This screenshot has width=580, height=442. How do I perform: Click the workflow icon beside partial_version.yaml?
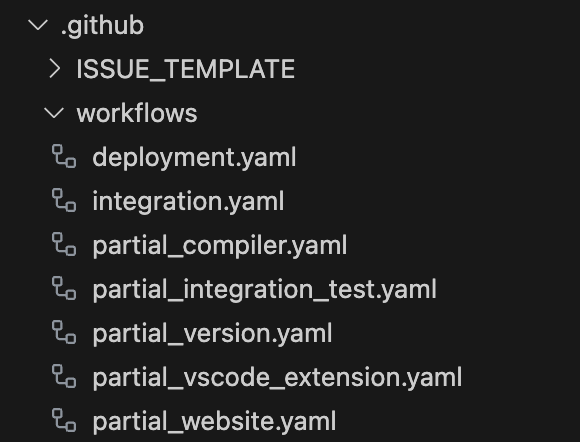(64, 333)
